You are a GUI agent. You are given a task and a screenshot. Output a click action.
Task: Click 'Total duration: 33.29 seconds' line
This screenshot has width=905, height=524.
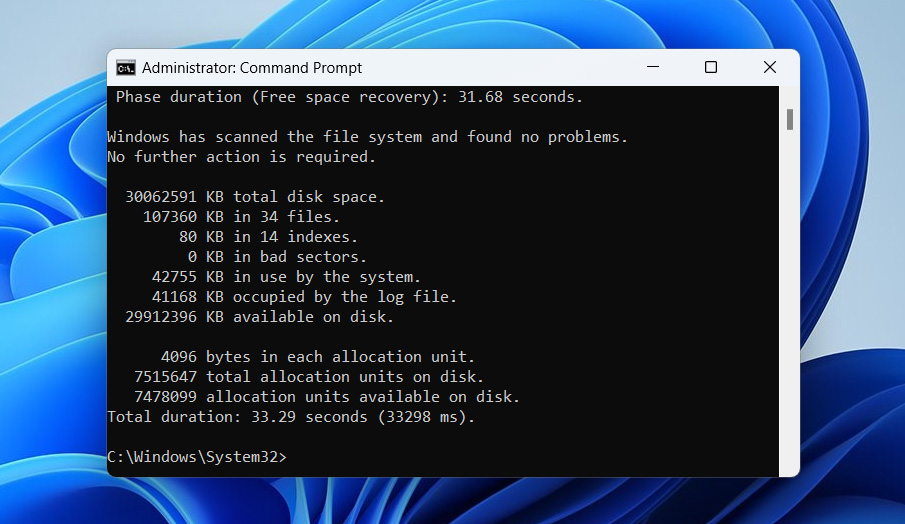pyautogui.click(x=291, y=417)
